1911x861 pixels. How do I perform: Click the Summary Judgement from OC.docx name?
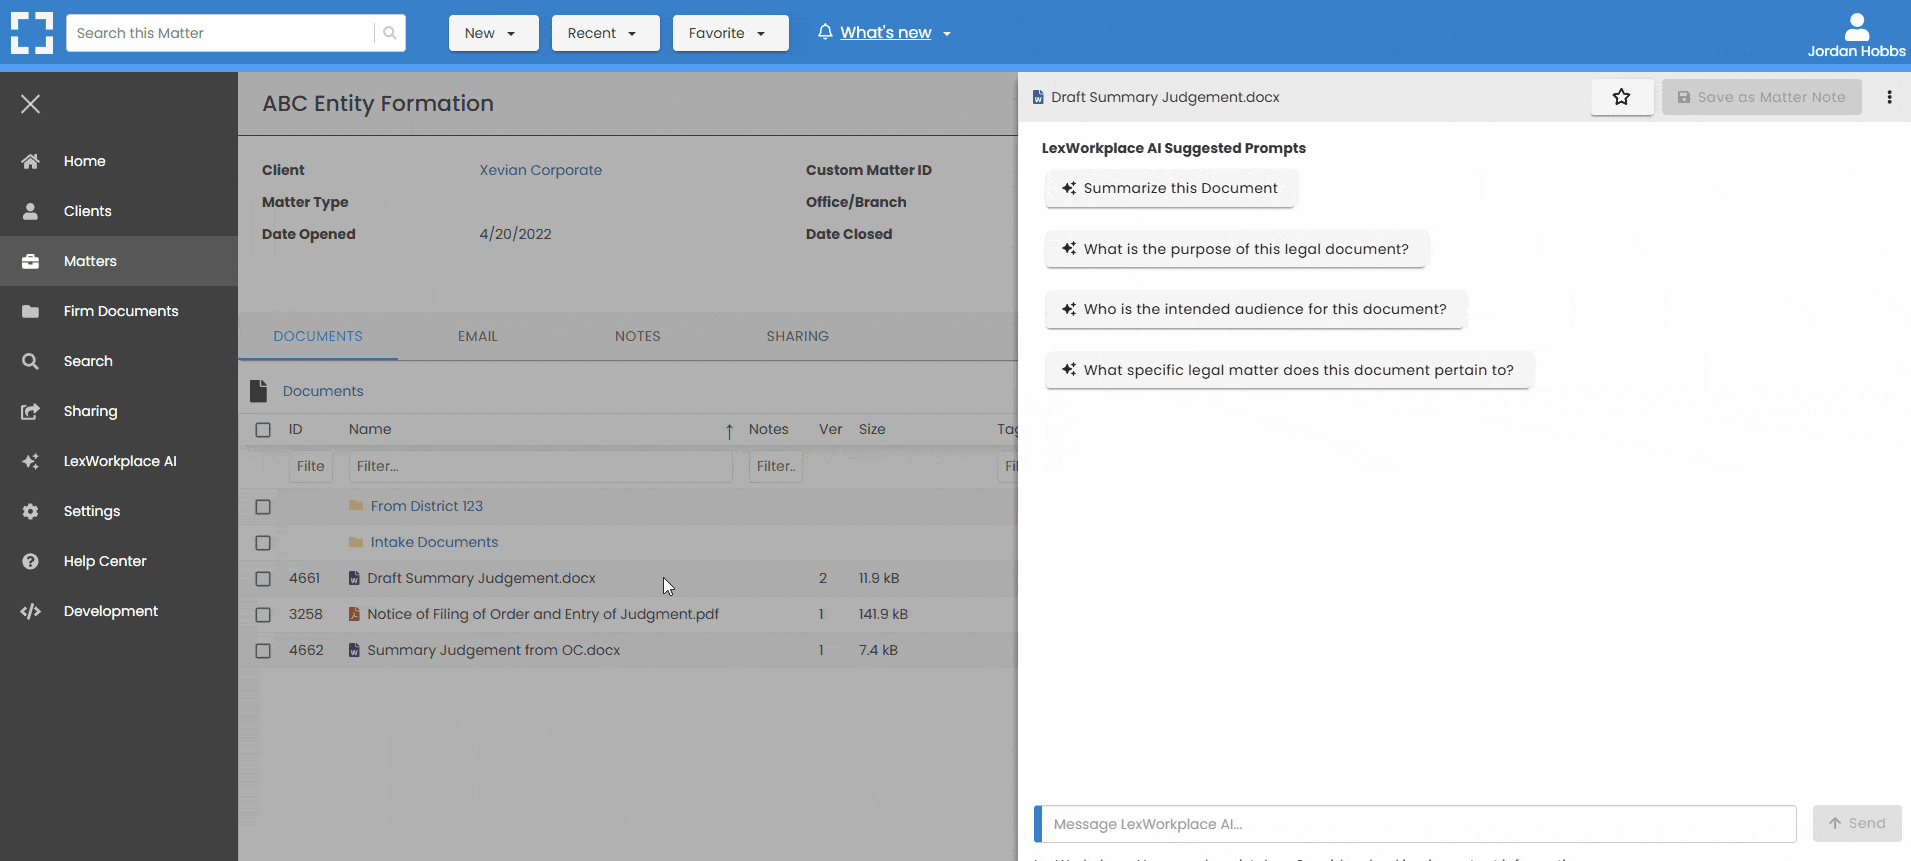coord(494,650)
